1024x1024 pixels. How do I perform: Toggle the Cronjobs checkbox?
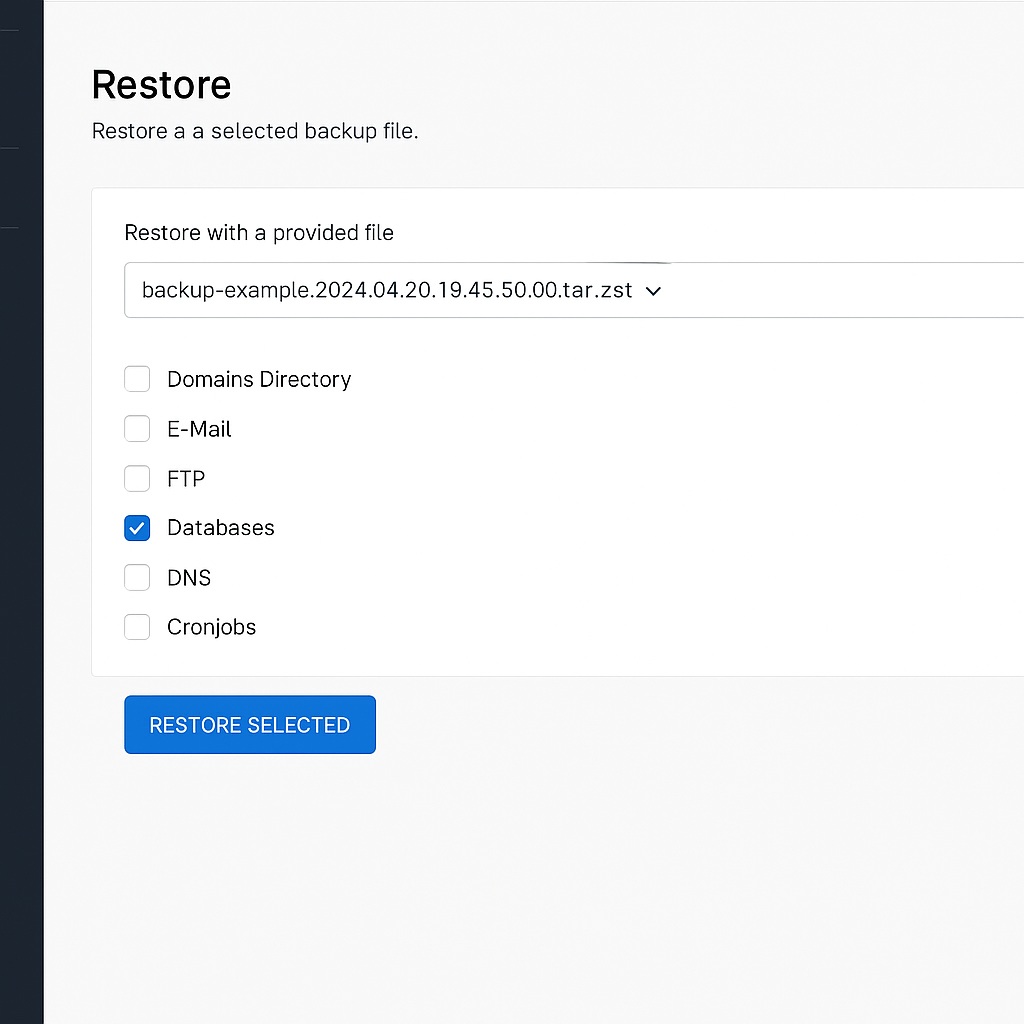tap(137, 627)
